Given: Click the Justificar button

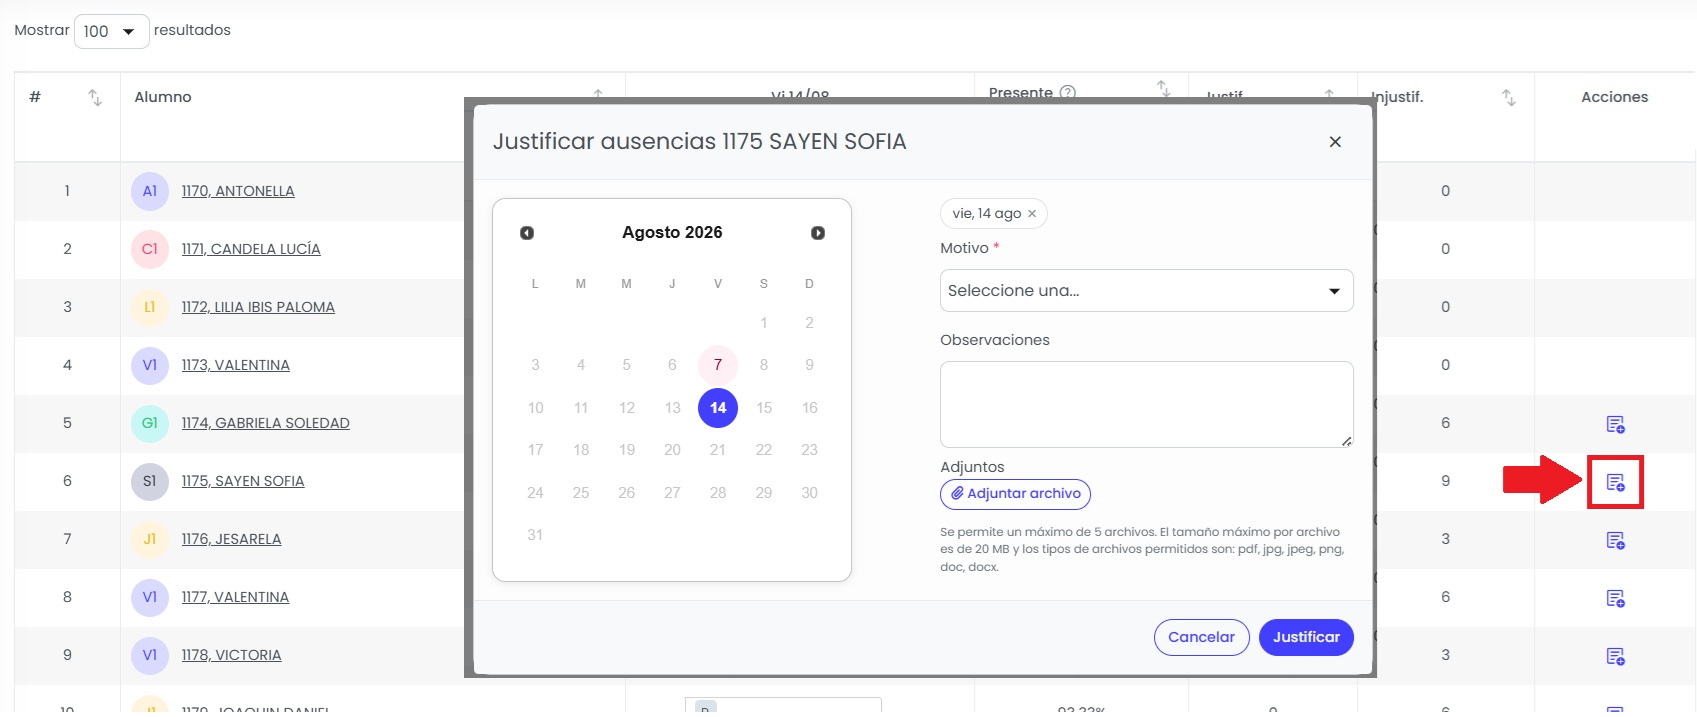Looking at the screenshot, I should pyautogui.click(x=1306, y=637).
